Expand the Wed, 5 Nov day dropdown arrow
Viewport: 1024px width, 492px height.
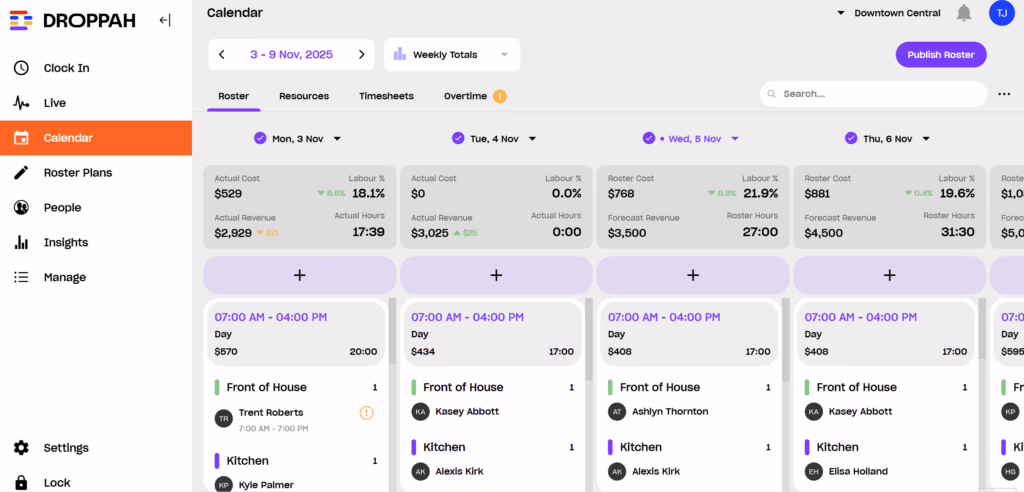[x=735, y=139]
